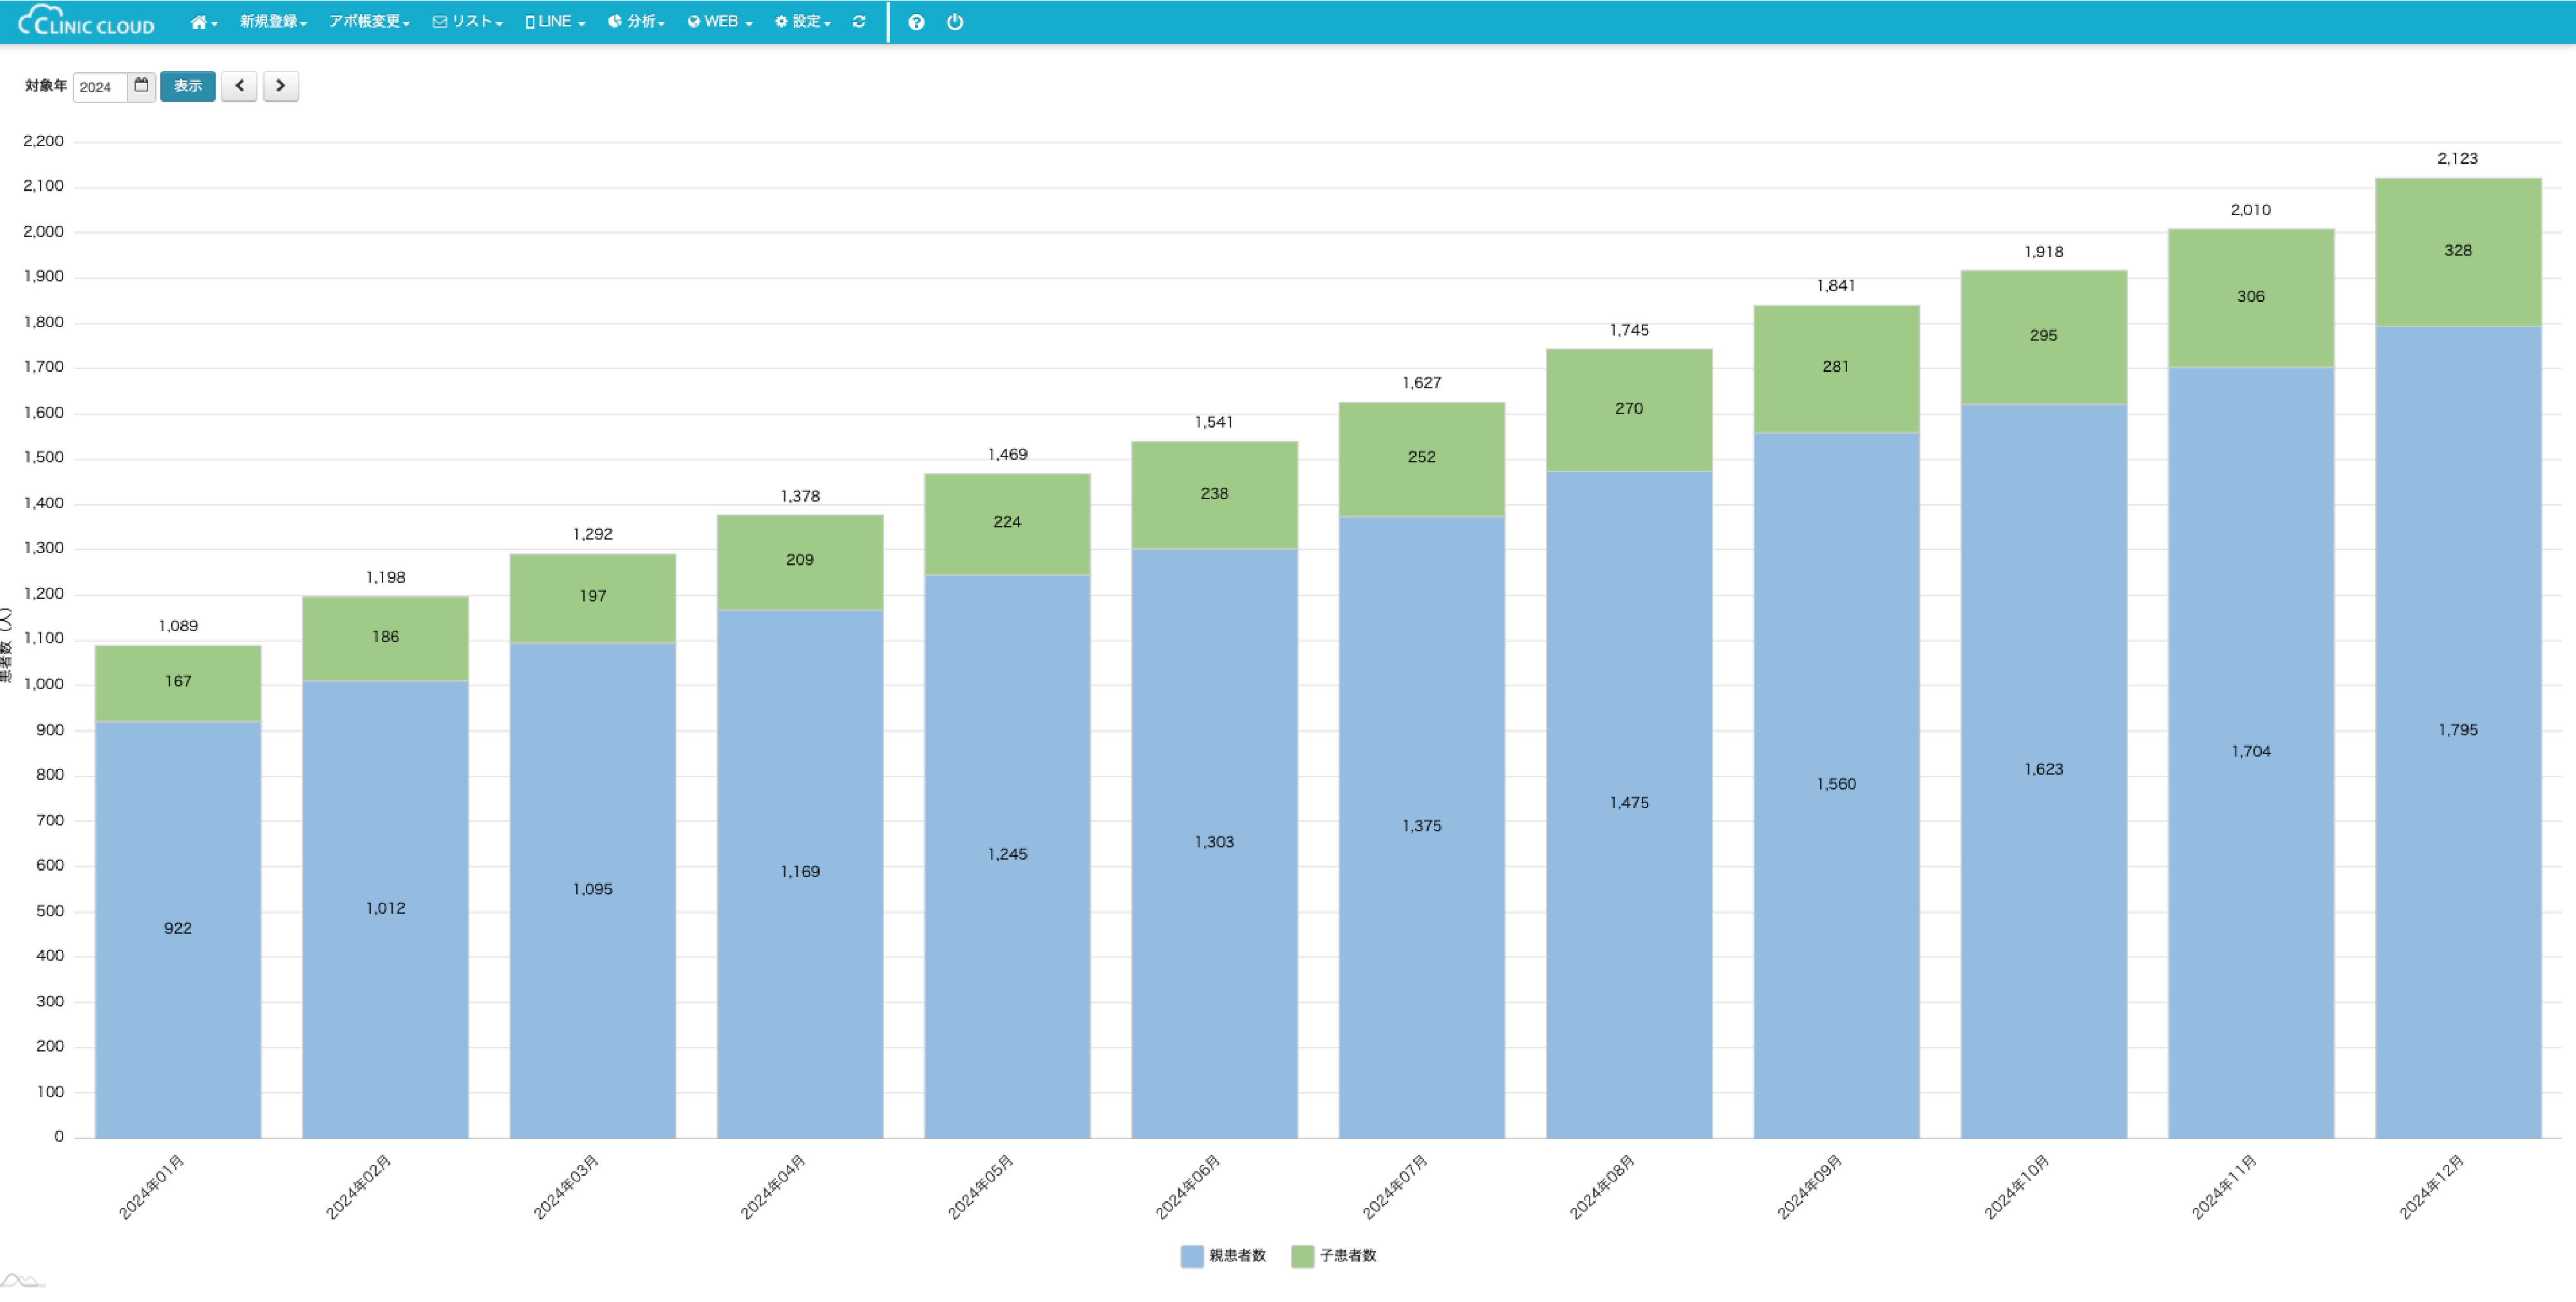
Task: Click the Clinic Cloud logo
Action: pyautogui.click(x=87, y=22)
